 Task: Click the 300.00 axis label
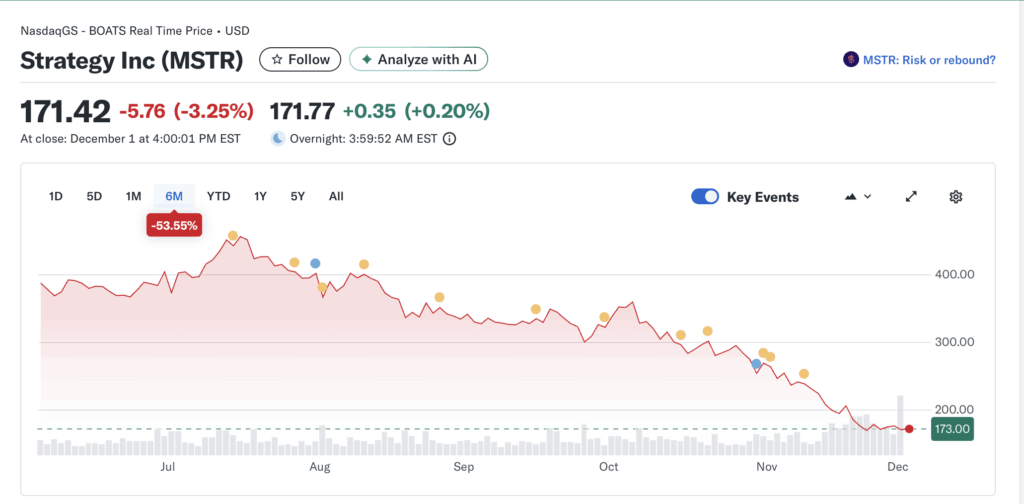point(955,342)
